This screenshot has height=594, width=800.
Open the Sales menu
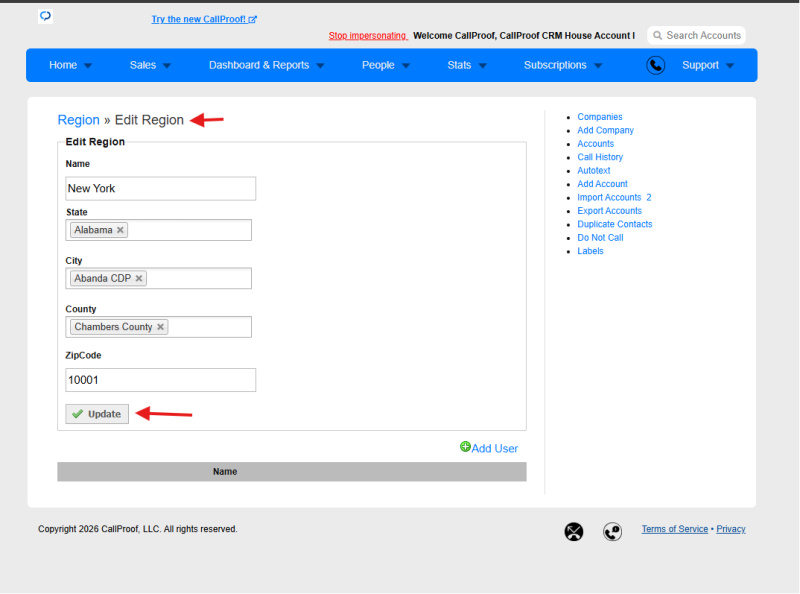tap(143, 65)
